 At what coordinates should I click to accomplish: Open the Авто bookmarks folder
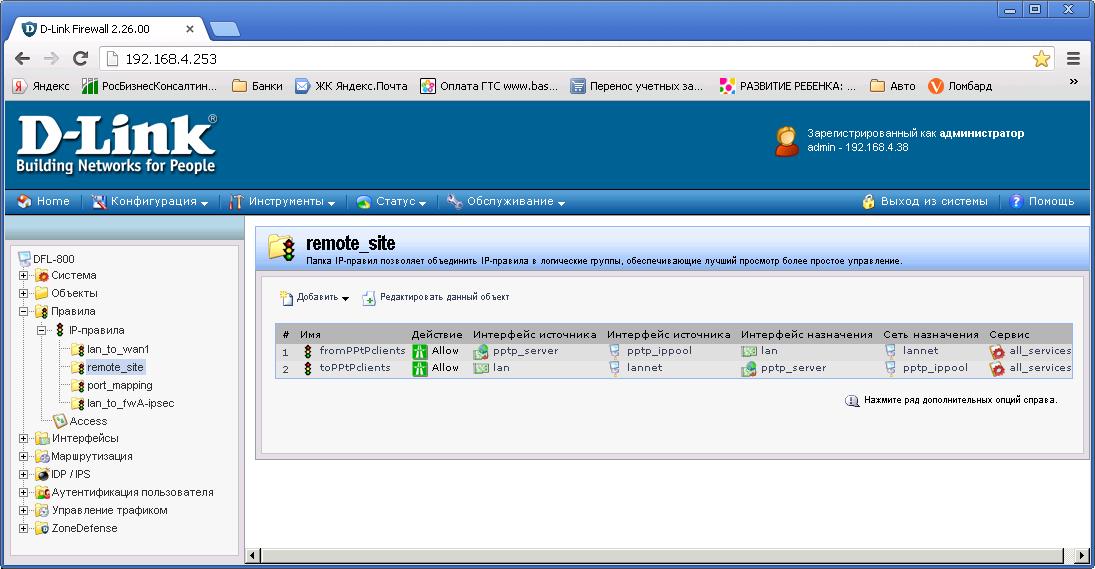[x=892, y=86]
